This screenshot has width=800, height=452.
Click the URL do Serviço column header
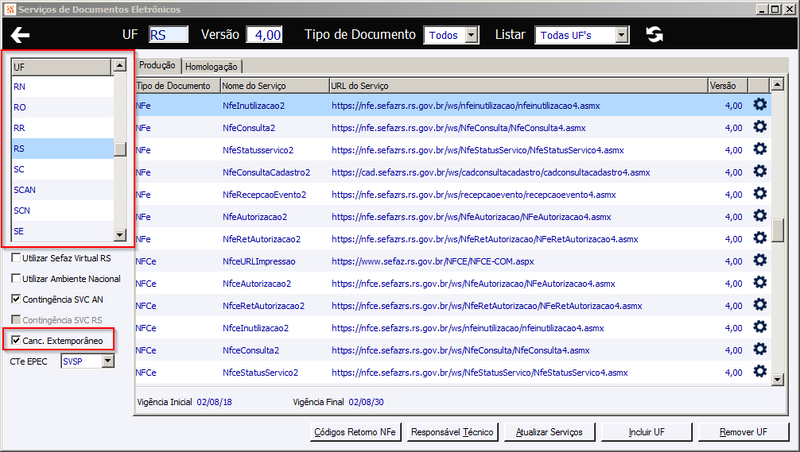coord(519,86)
